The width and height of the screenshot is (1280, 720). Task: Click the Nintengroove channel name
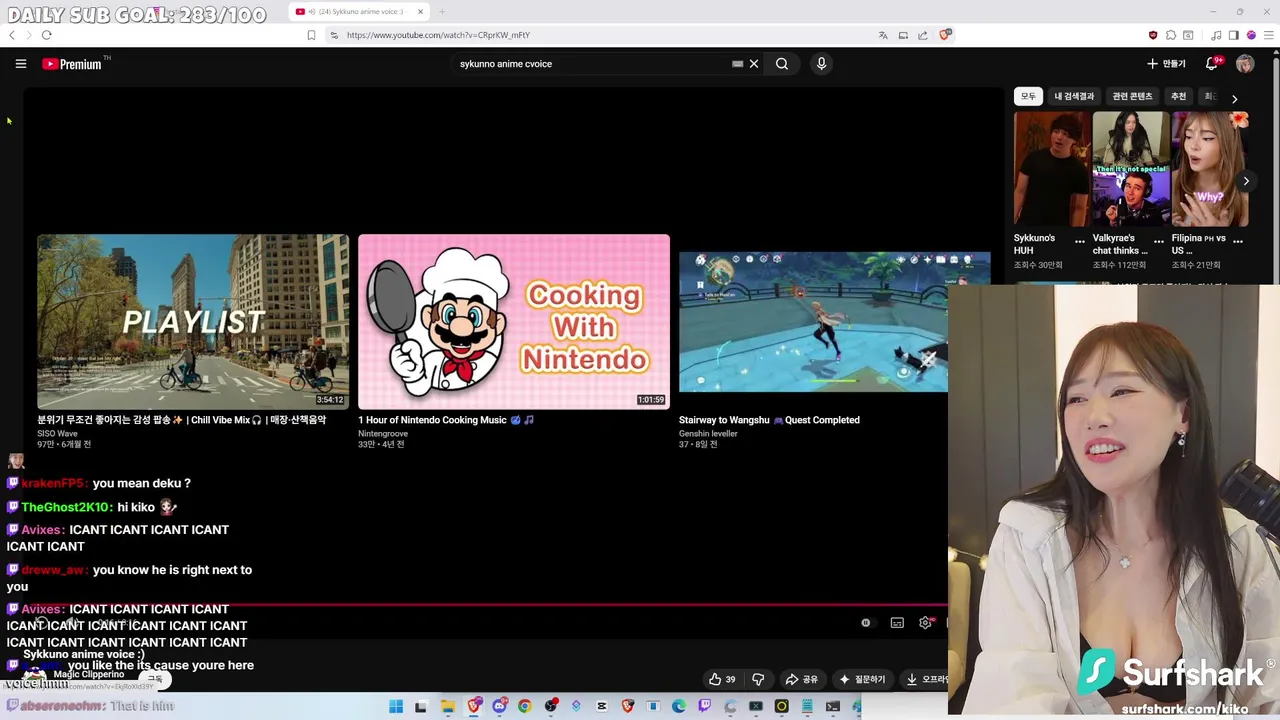(x=383, y=434)
